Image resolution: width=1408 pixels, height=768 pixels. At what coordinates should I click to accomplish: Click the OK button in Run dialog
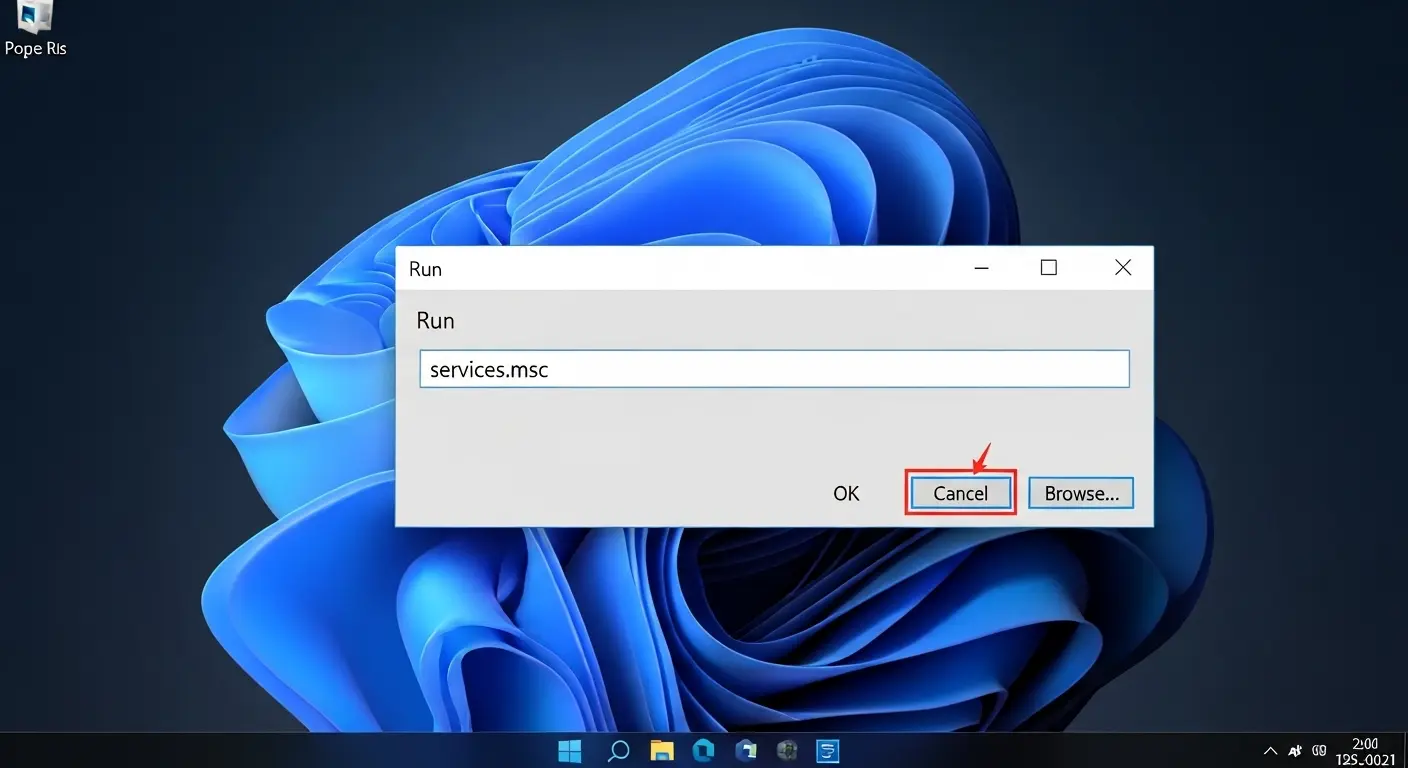pos(846,493)
